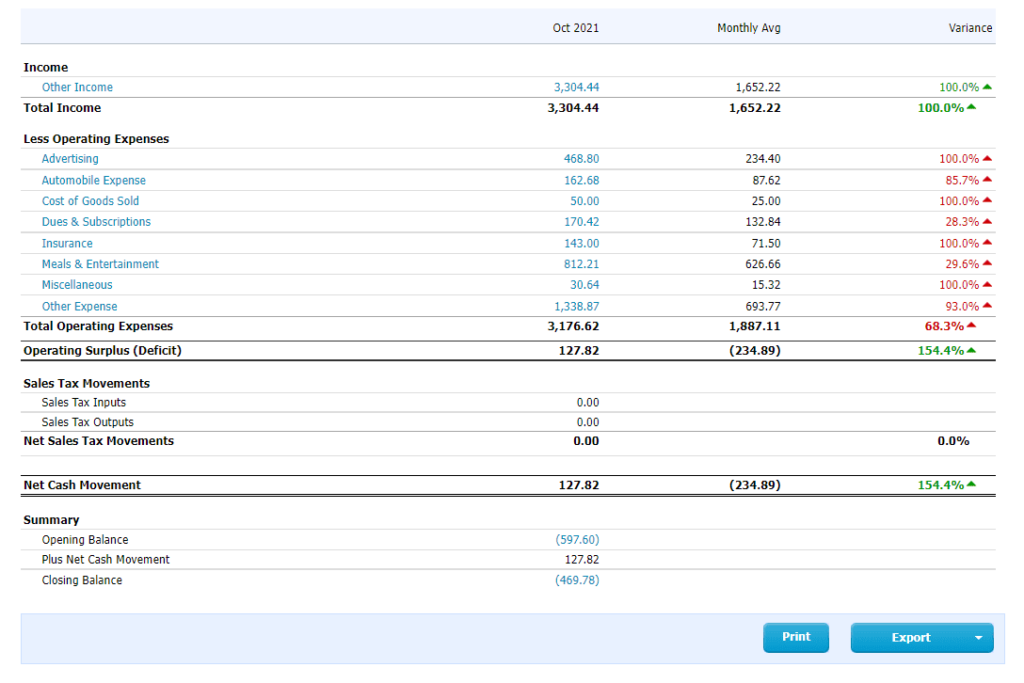
Task: Expand the Export dropdown arrow
Action: pos(978,638)
